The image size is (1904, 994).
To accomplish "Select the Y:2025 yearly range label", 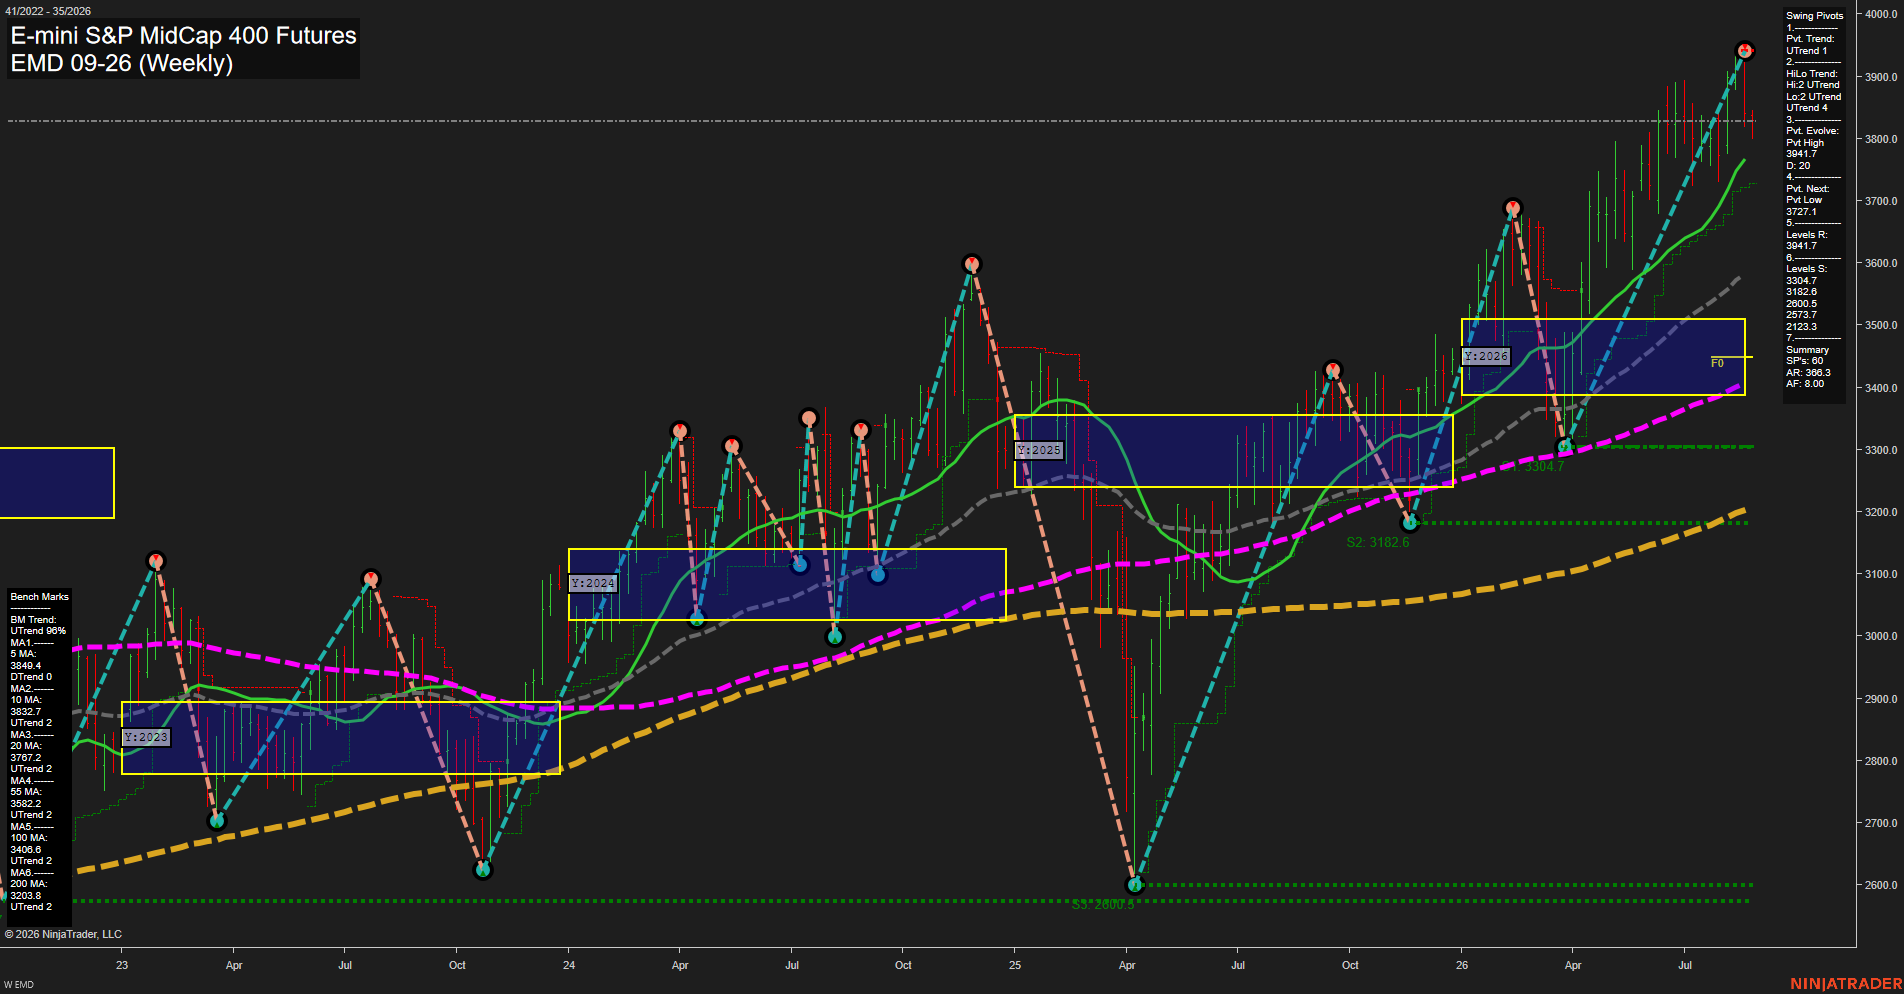I will (1039, 450).
